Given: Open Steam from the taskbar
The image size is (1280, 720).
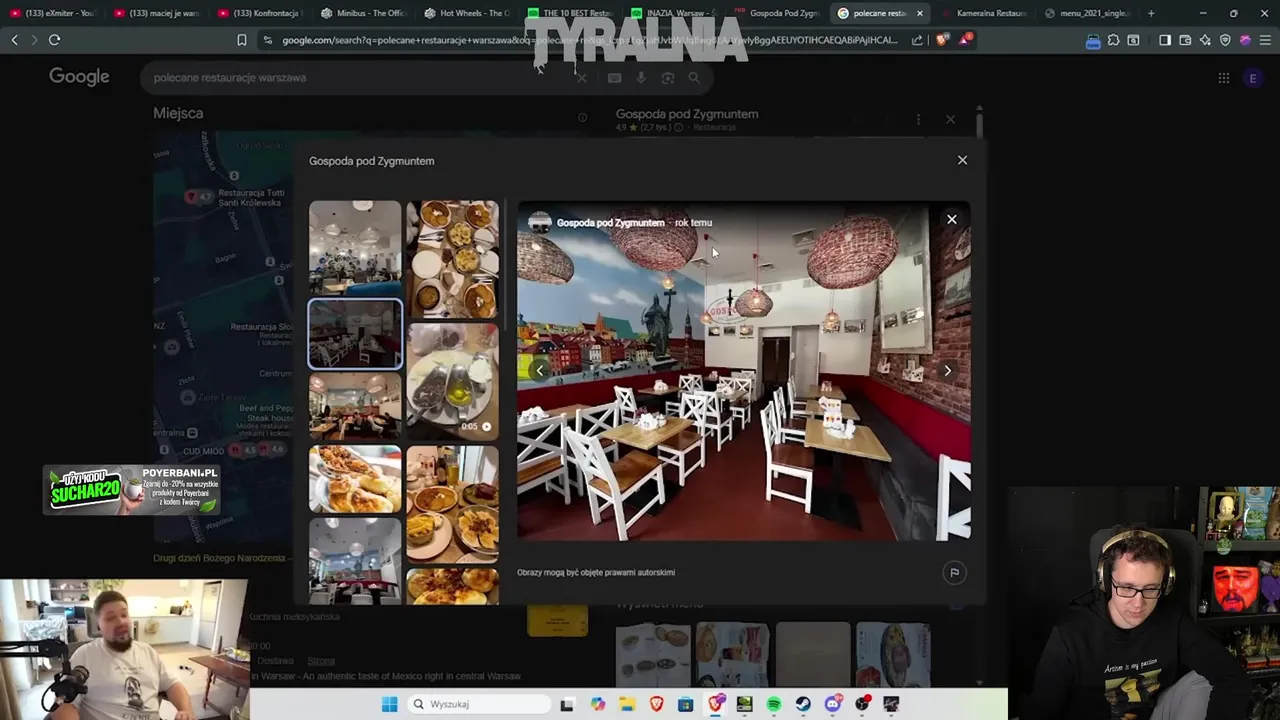Looking at the screenshot, I should point(803,704).
